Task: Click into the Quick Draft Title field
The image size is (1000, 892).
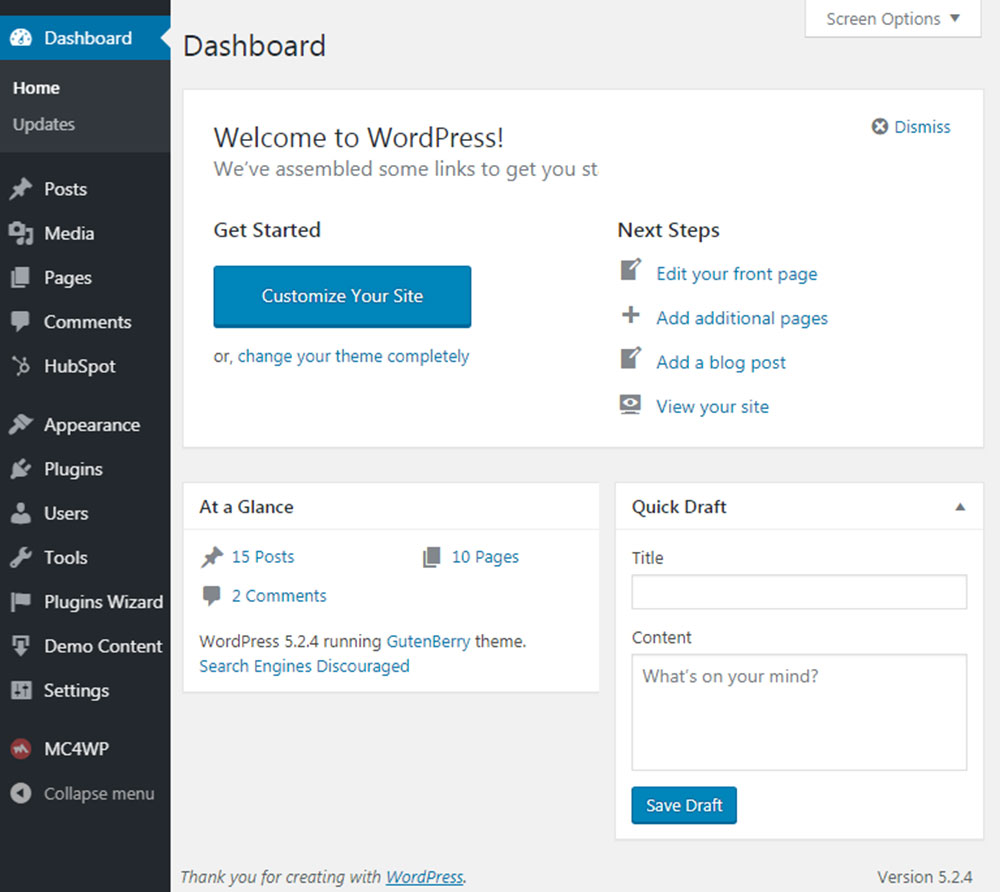Action: (x=799, y=592)
